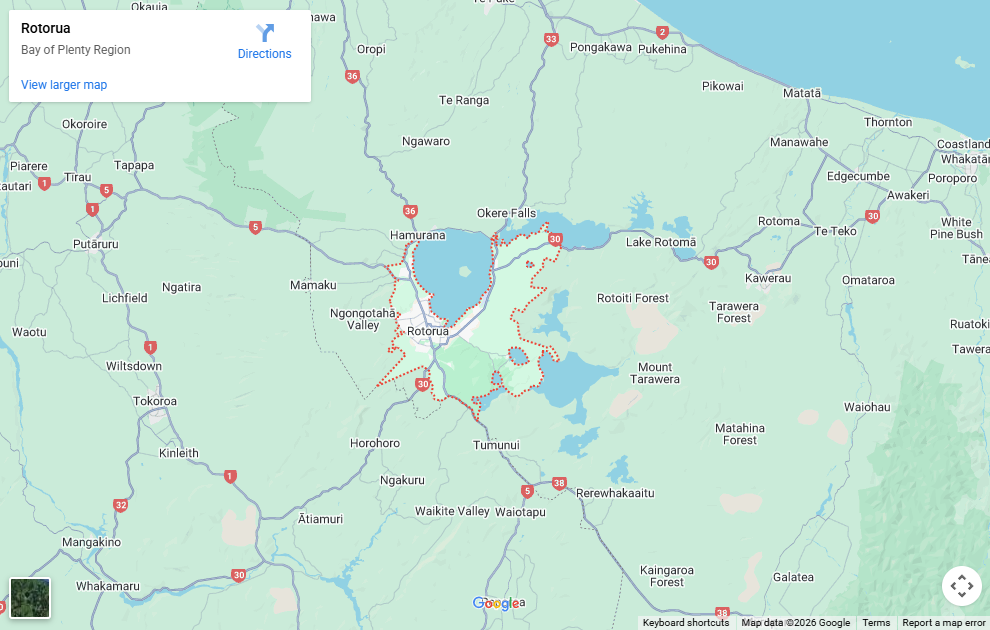Viewport: 990px width, 630px height.
Task: Click the Google logo on the map
Action: (496, 603)
